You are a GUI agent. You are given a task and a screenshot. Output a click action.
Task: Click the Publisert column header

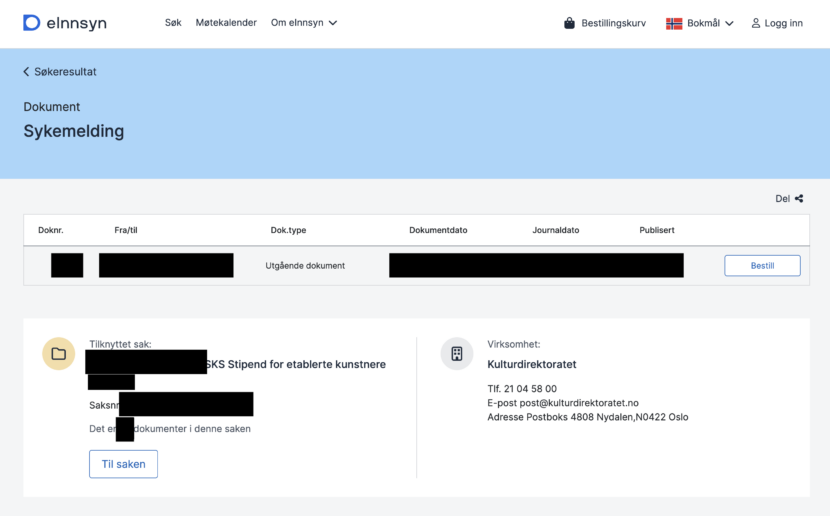(x=657, y=230)
